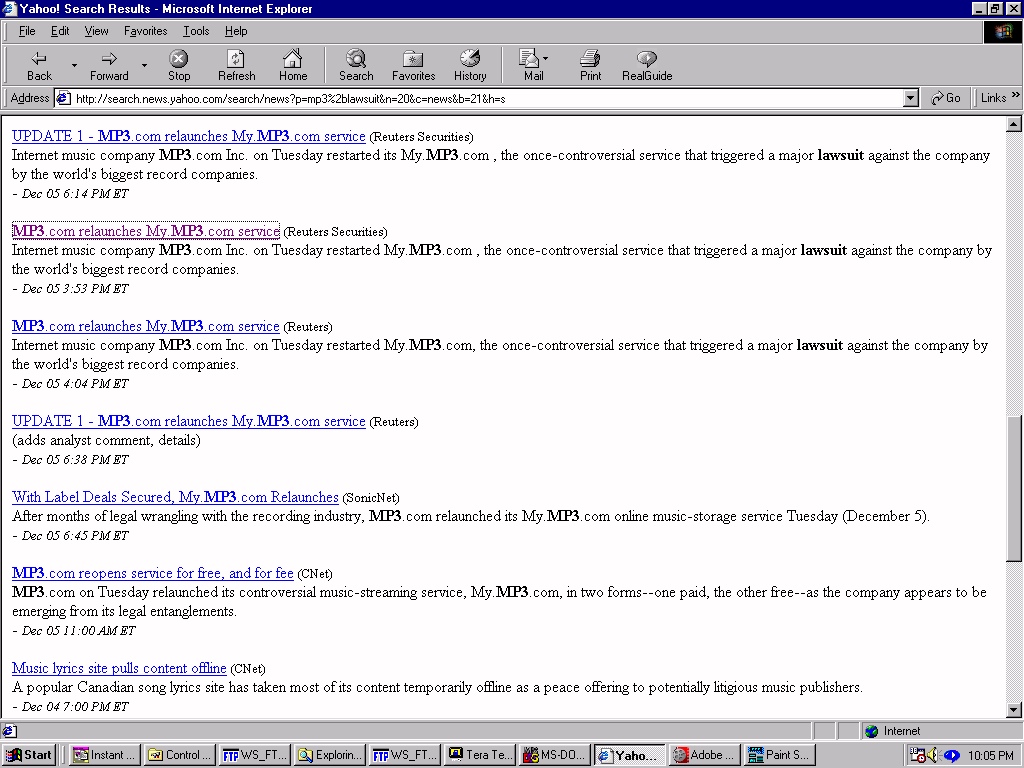
Task: Click the Yahoo taskbar button
Action: pyautogui.click(x=629, y=756)
